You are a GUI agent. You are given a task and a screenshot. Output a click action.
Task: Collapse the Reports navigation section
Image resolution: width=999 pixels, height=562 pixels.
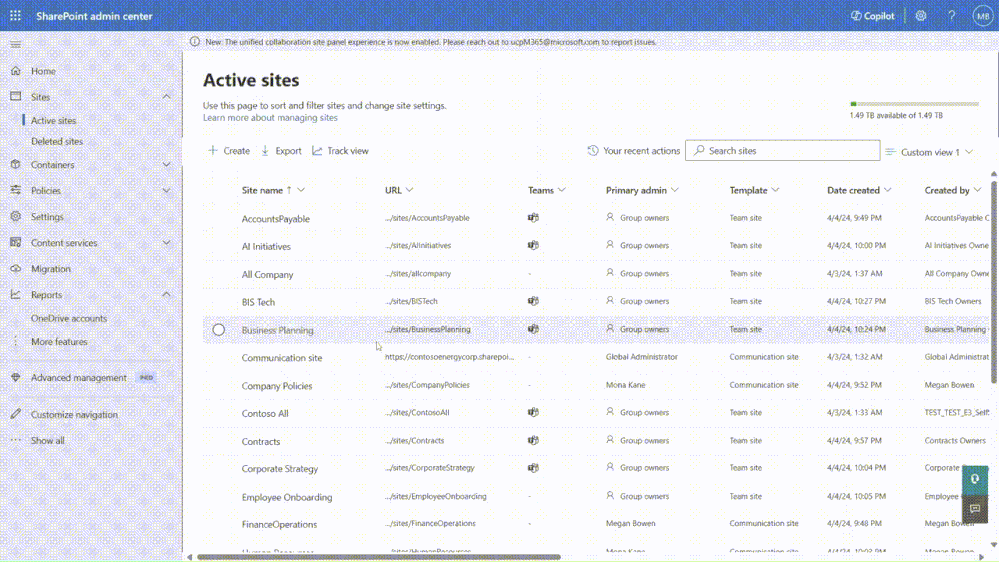[x=166, y=295]
